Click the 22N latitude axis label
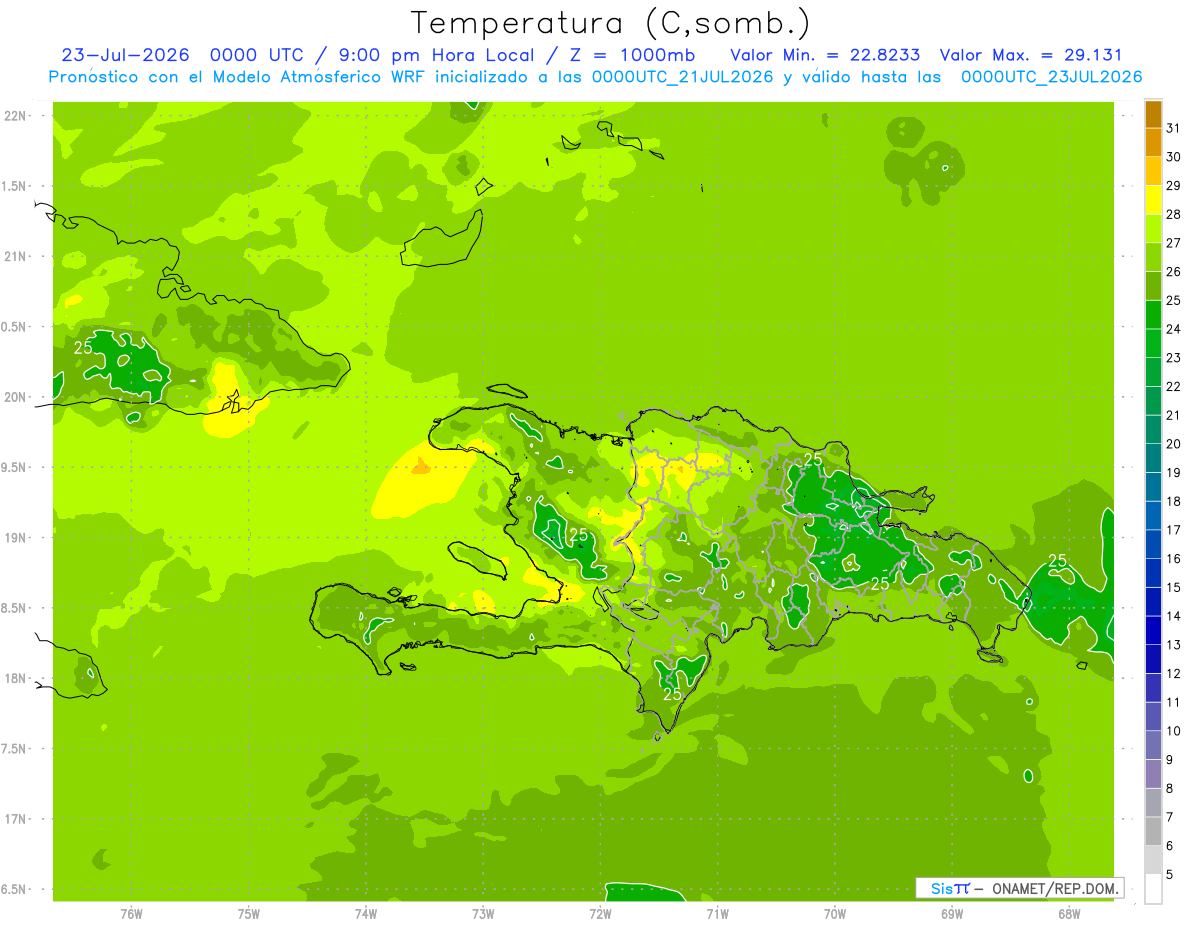The image size is (1200, 927). (x=15, y=116)
